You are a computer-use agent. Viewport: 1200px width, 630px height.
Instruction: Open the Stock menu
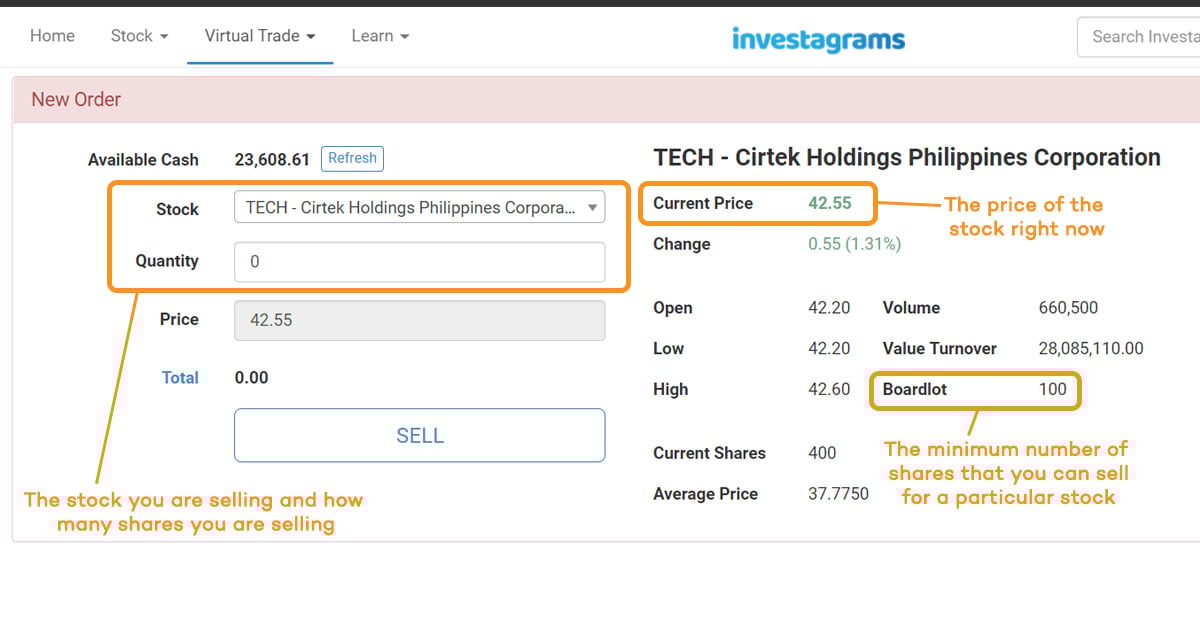click(139, 36)
